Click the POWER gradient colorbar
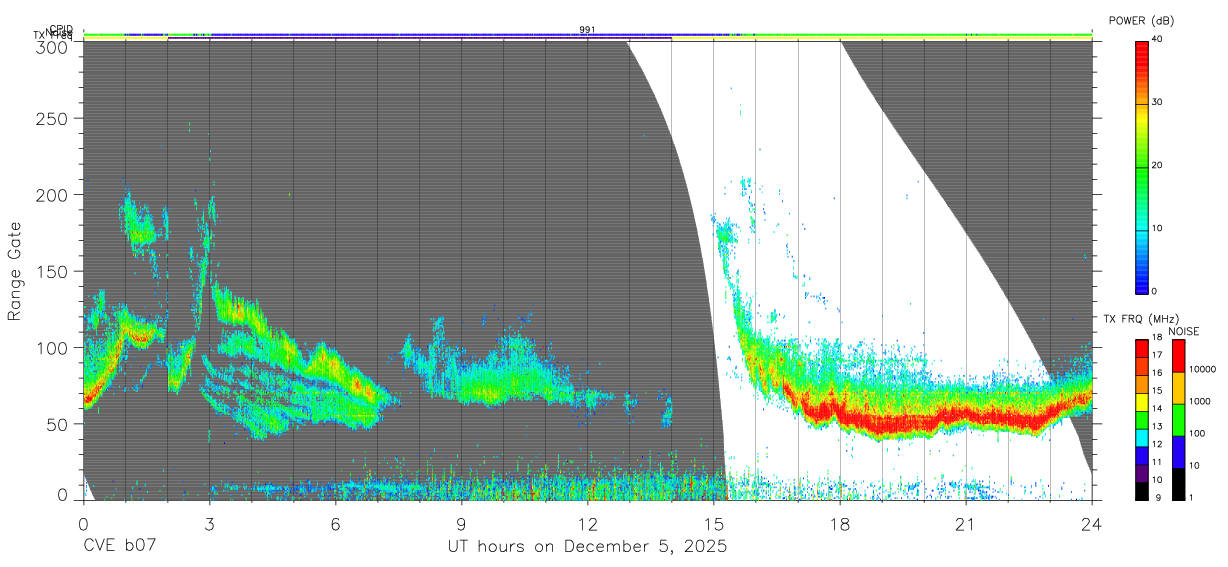This screenshot has width=1228, height=567. [1142, 166]
